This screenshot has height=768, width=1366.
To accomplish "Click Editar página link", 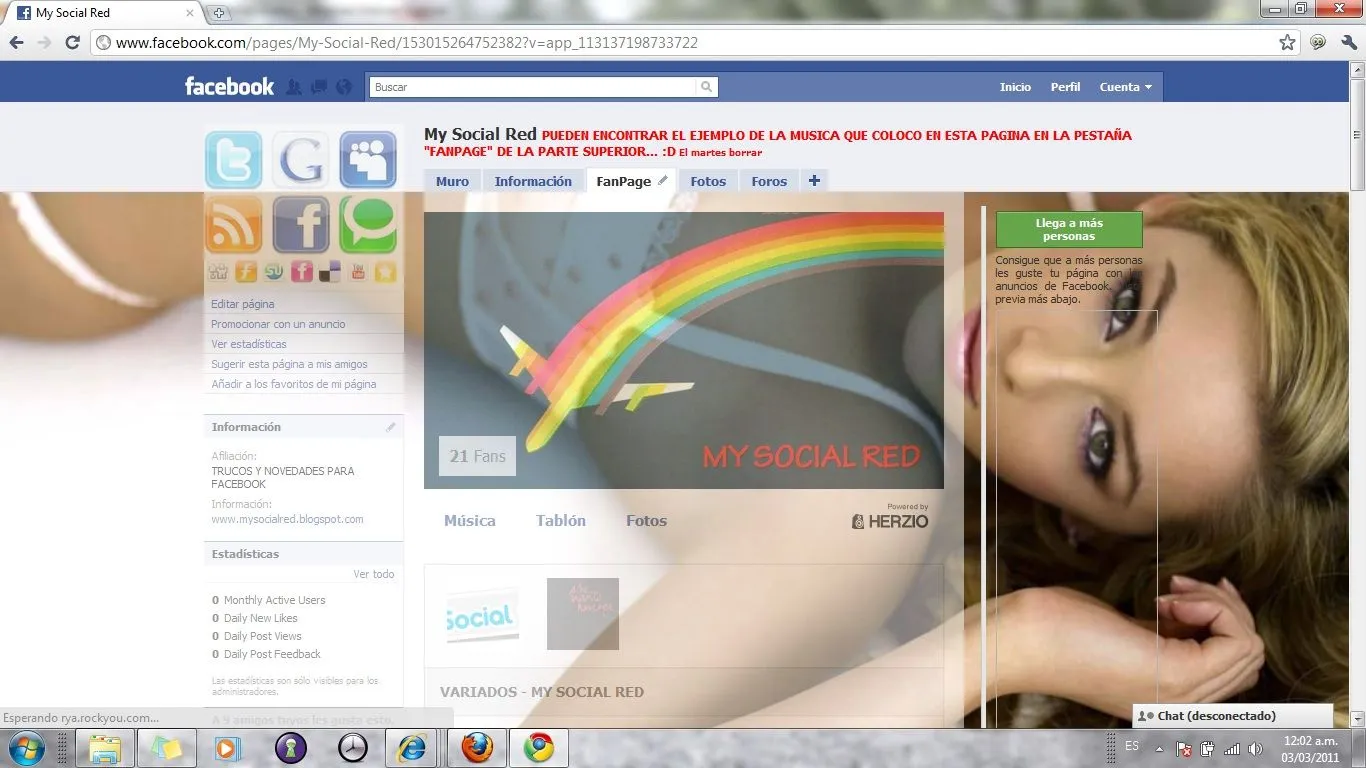I will coord(243,304).
